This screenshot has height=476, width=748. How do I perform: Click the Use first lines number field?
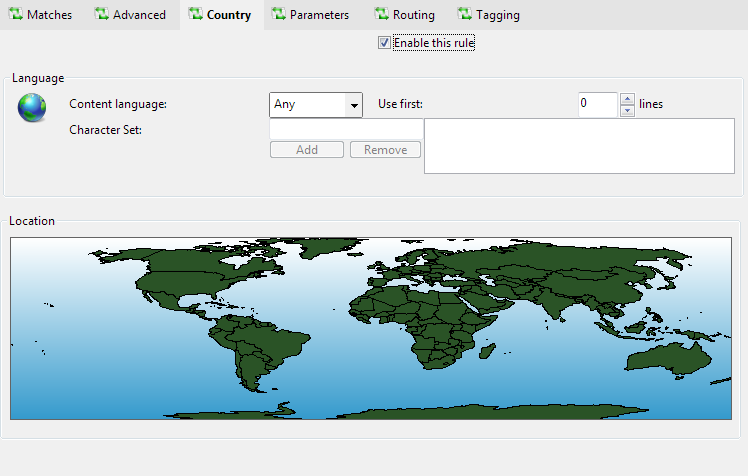click(x=598, y=104)
